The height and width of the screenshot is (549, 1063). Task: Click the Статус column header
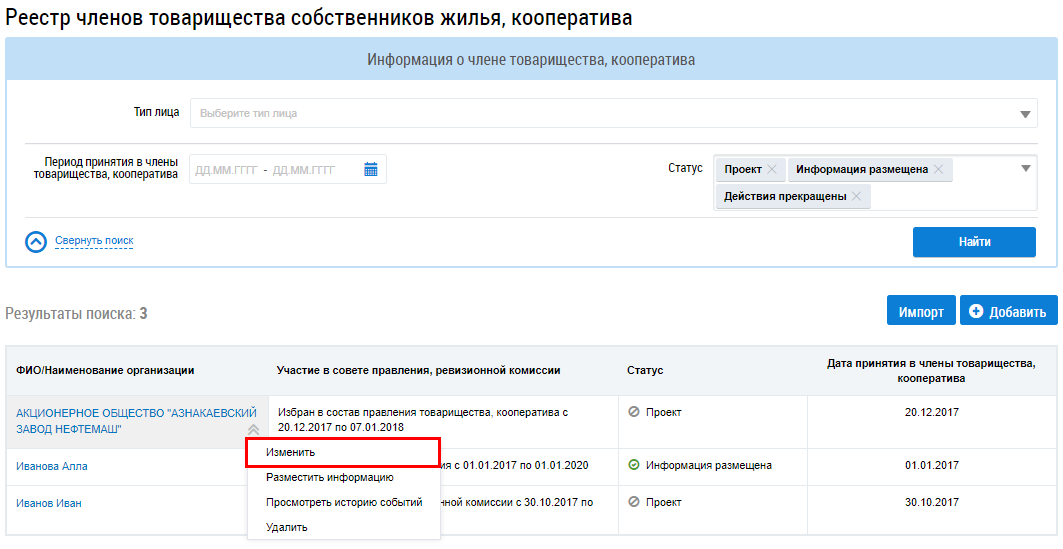pyautogui.click(x=645, y=371)
